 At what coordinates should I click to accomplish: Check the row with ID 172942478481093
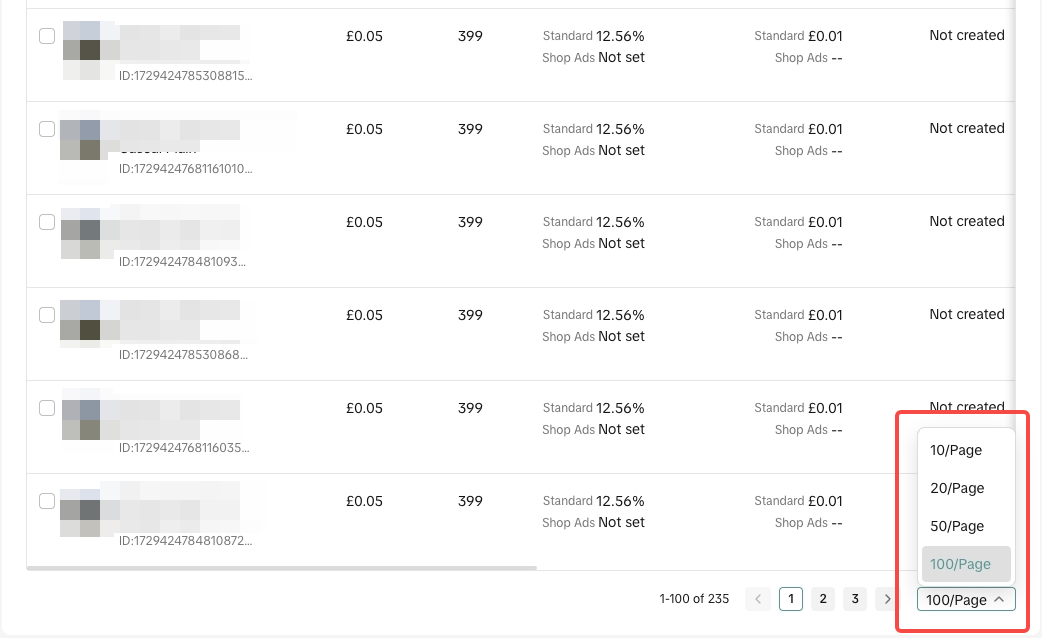(x=47, y=222)
